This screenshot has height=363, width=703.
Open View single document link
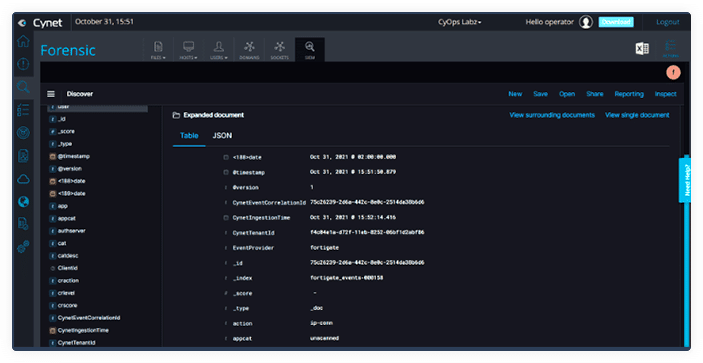[x=637, y=115]
